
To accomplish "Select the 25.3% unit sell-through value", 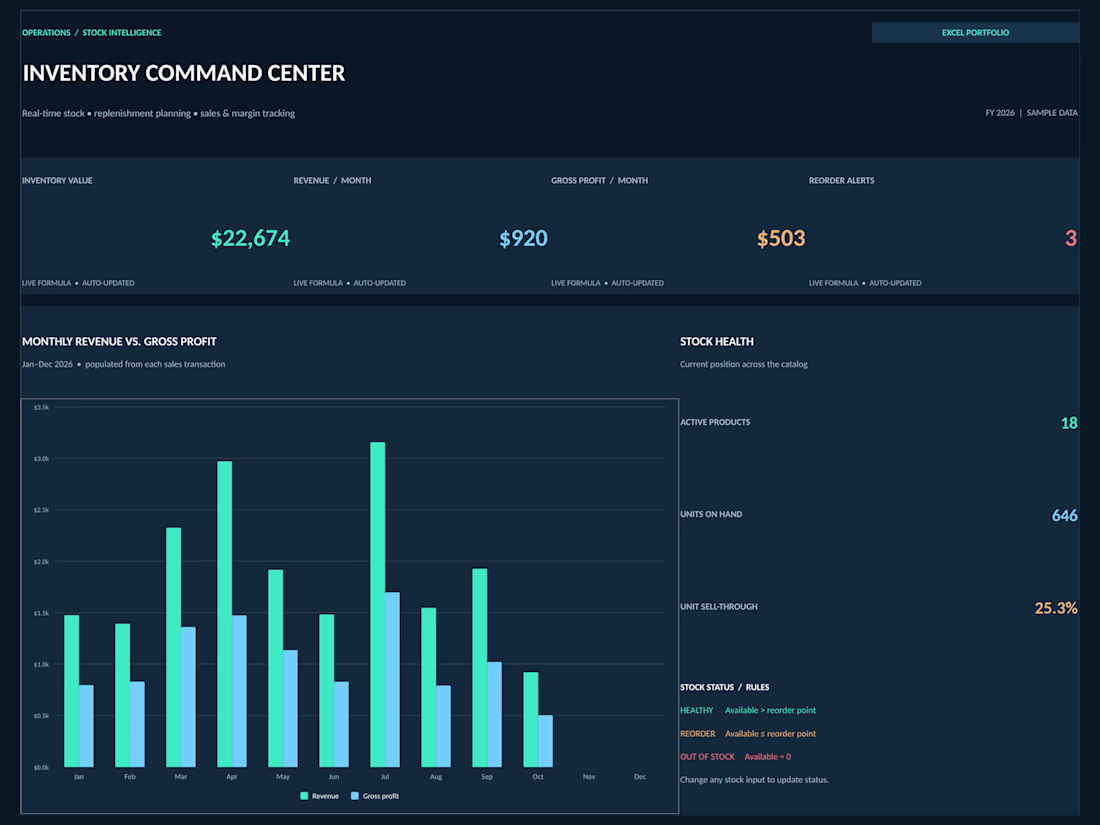I will point(1056,608).
